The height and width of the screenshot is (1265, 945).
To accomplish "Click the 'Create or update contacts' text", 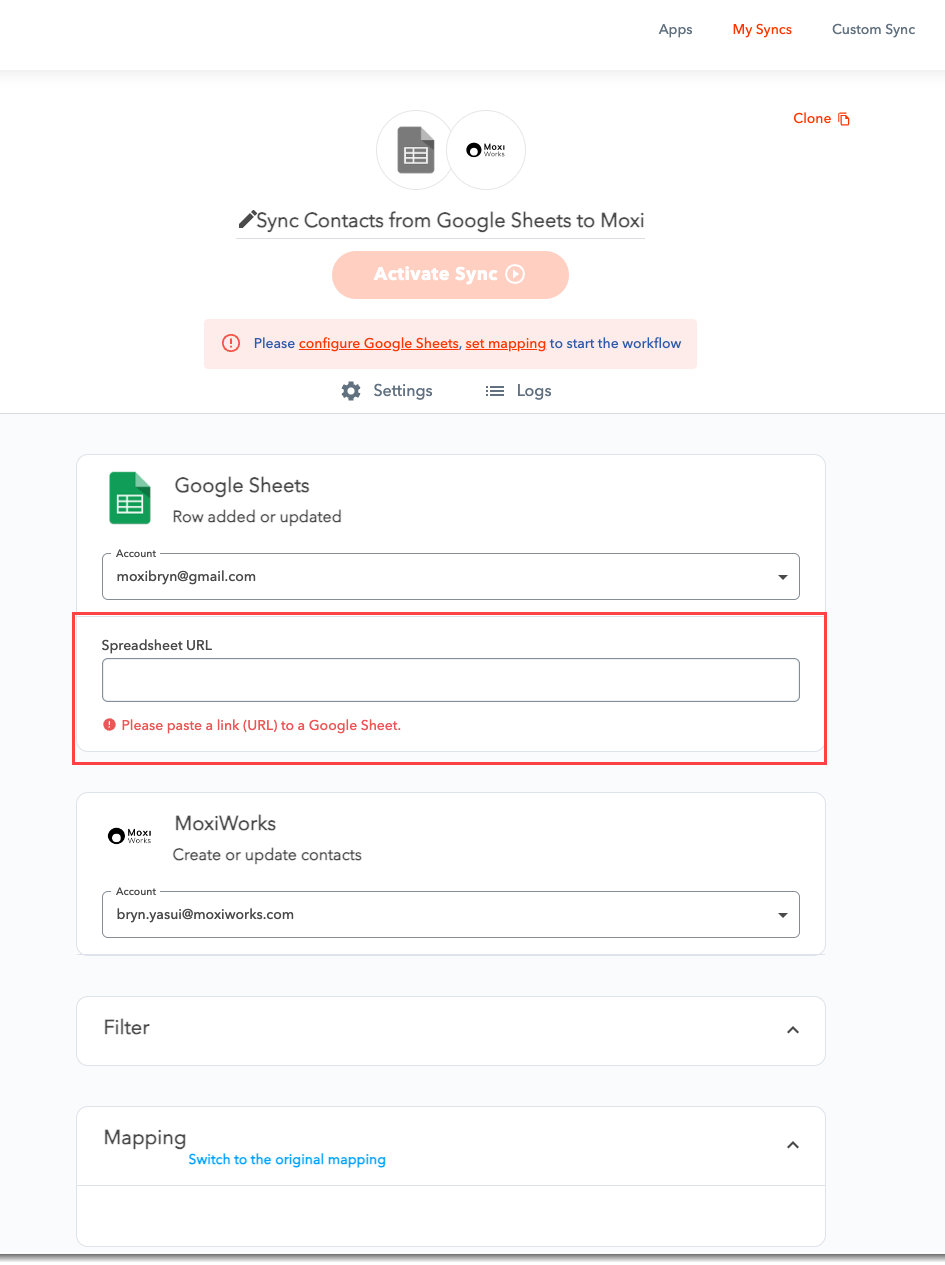I will (x=267, y=855).
